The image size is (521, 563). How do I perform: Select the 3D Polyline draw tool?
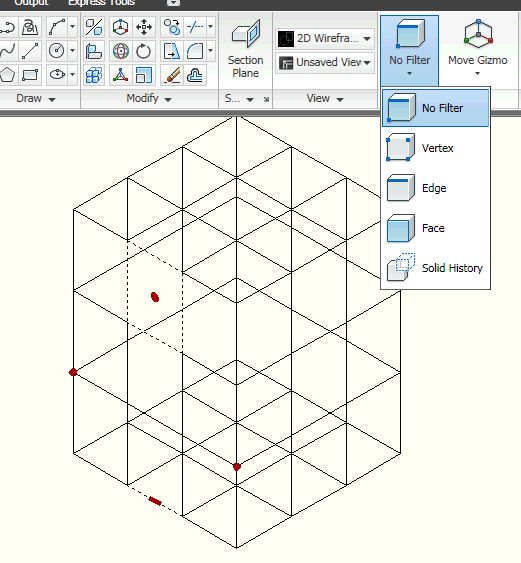(6, 27)
